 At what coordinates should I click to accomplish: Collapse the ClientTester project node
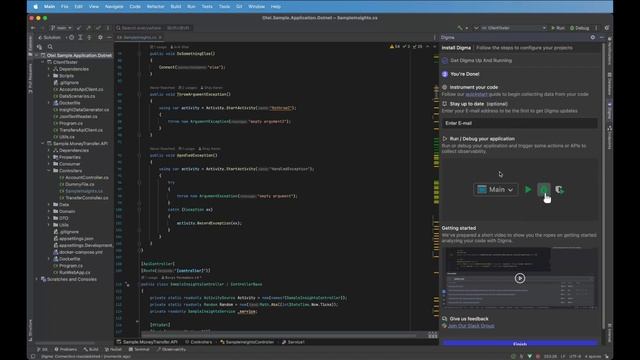43,62
